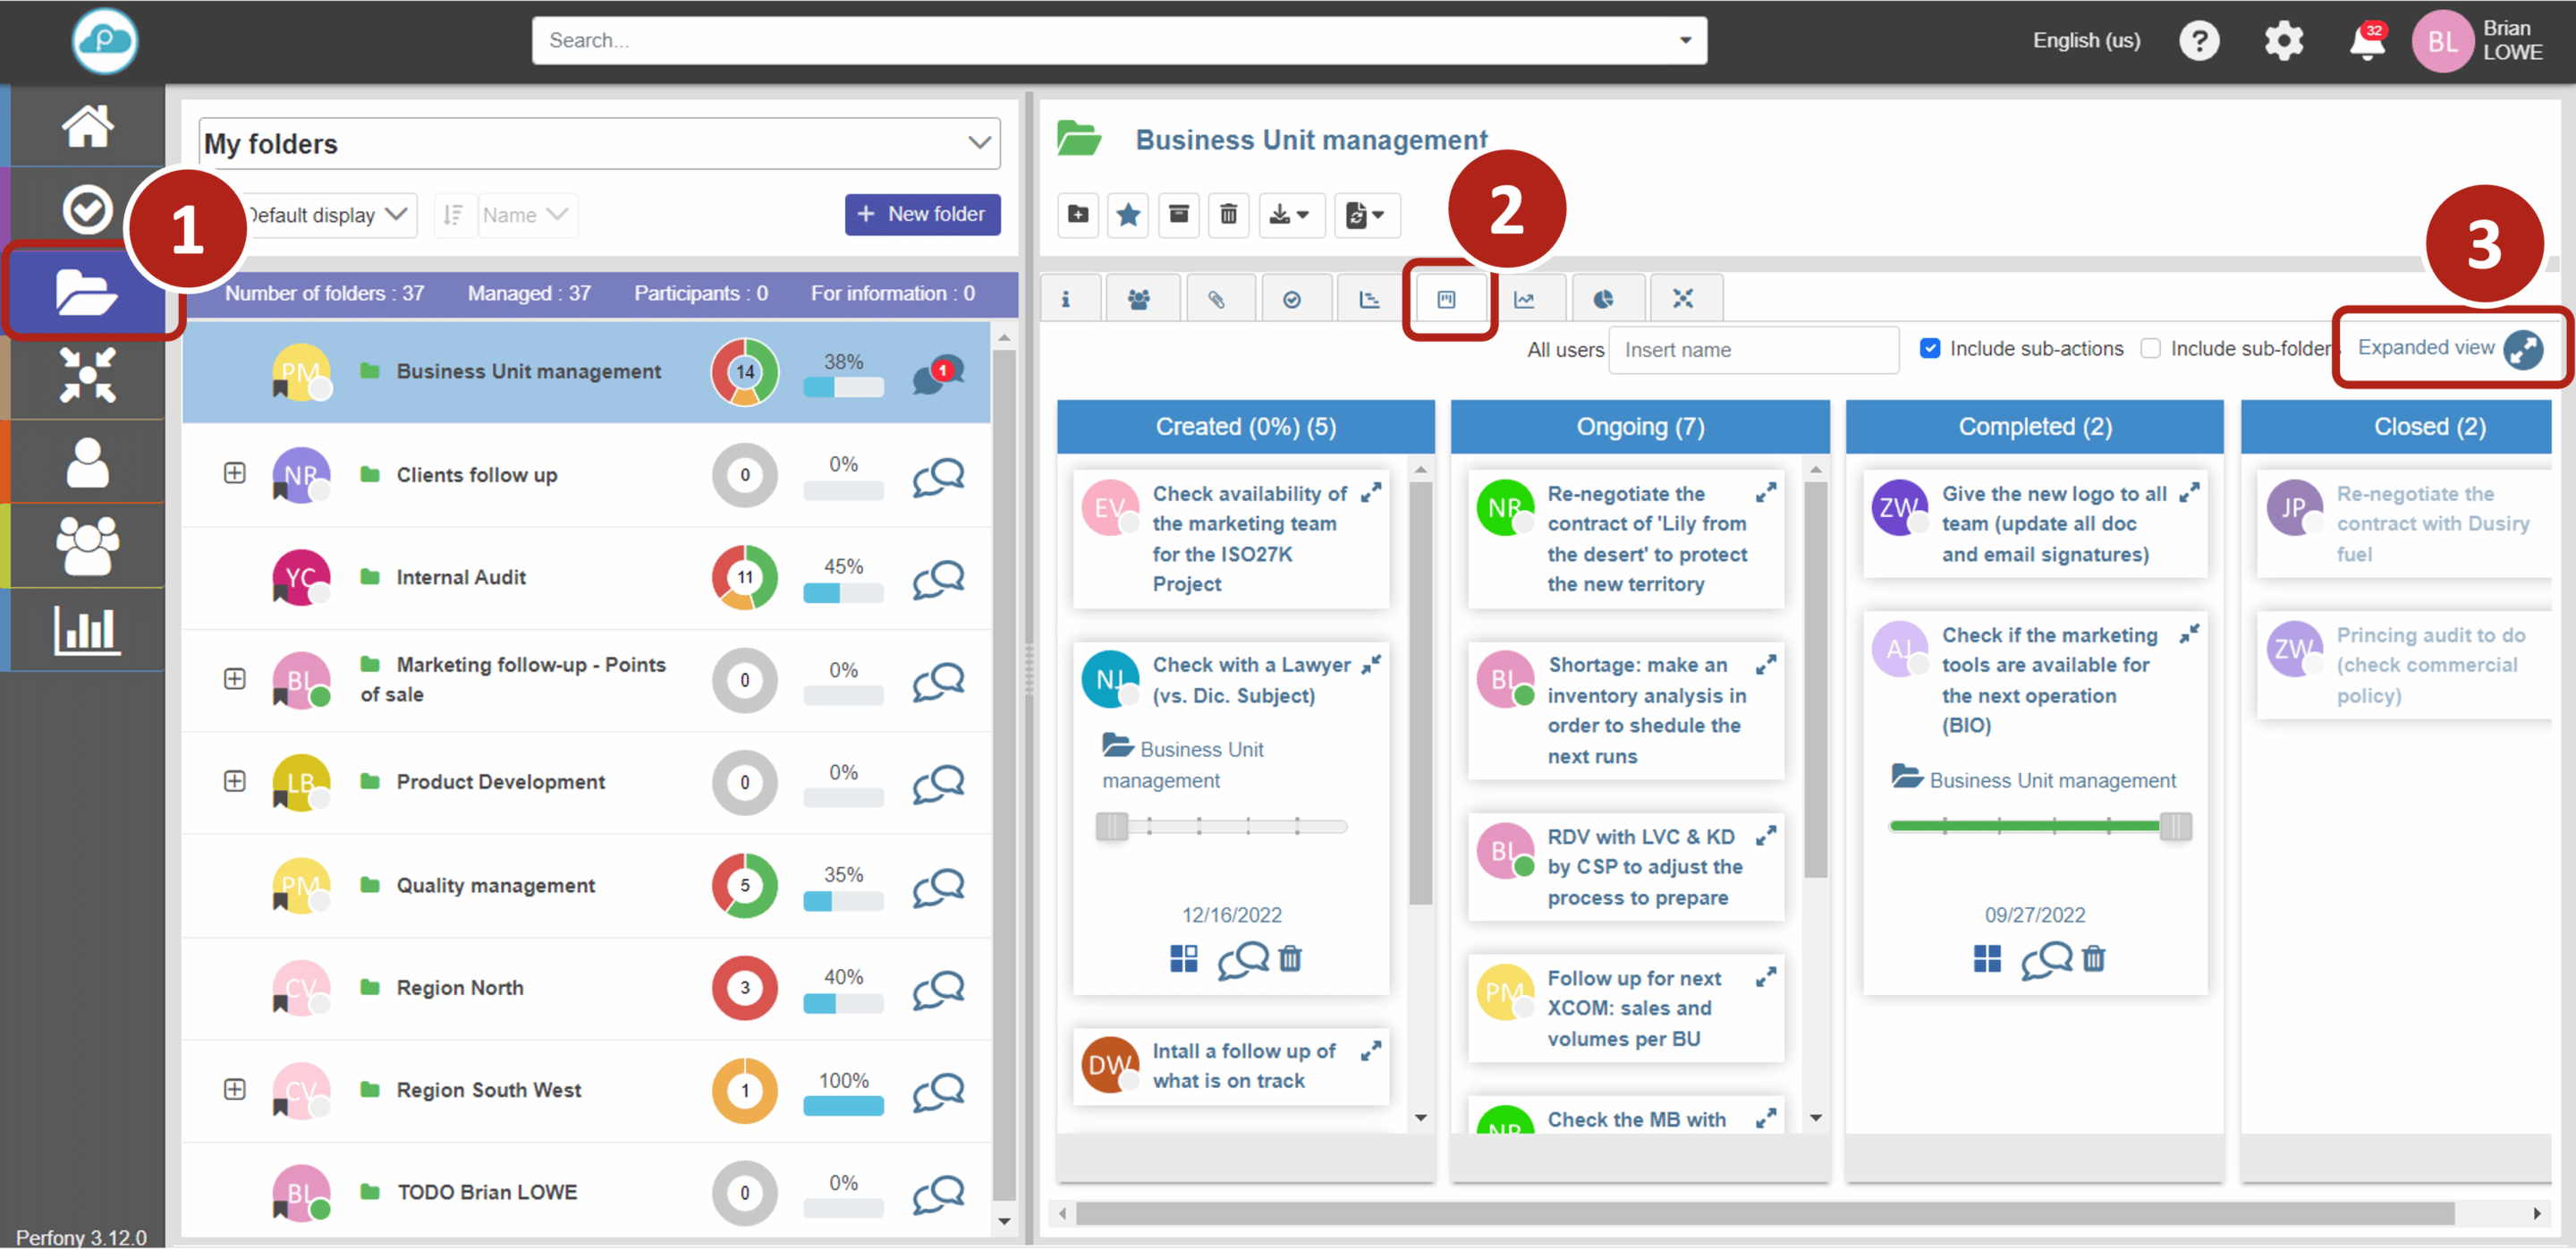
Task: Click the notification bell icon
Action: pyautogui.click(x=2366, y=42)
